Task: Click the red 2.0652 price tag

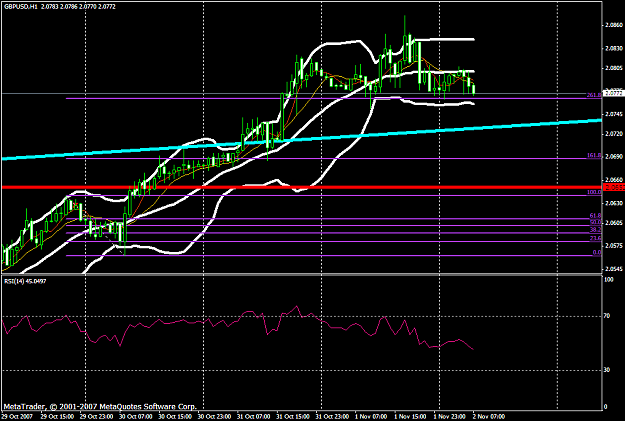Action: coord(614,187)
